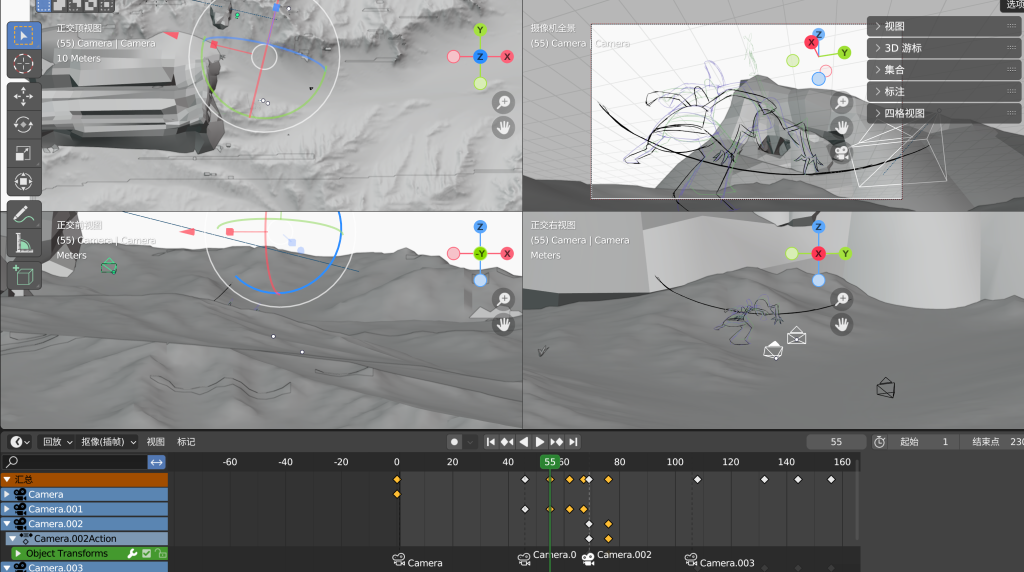Pick the Scale tool
This screenshot has height=572, width=1024.
(23, 154)
